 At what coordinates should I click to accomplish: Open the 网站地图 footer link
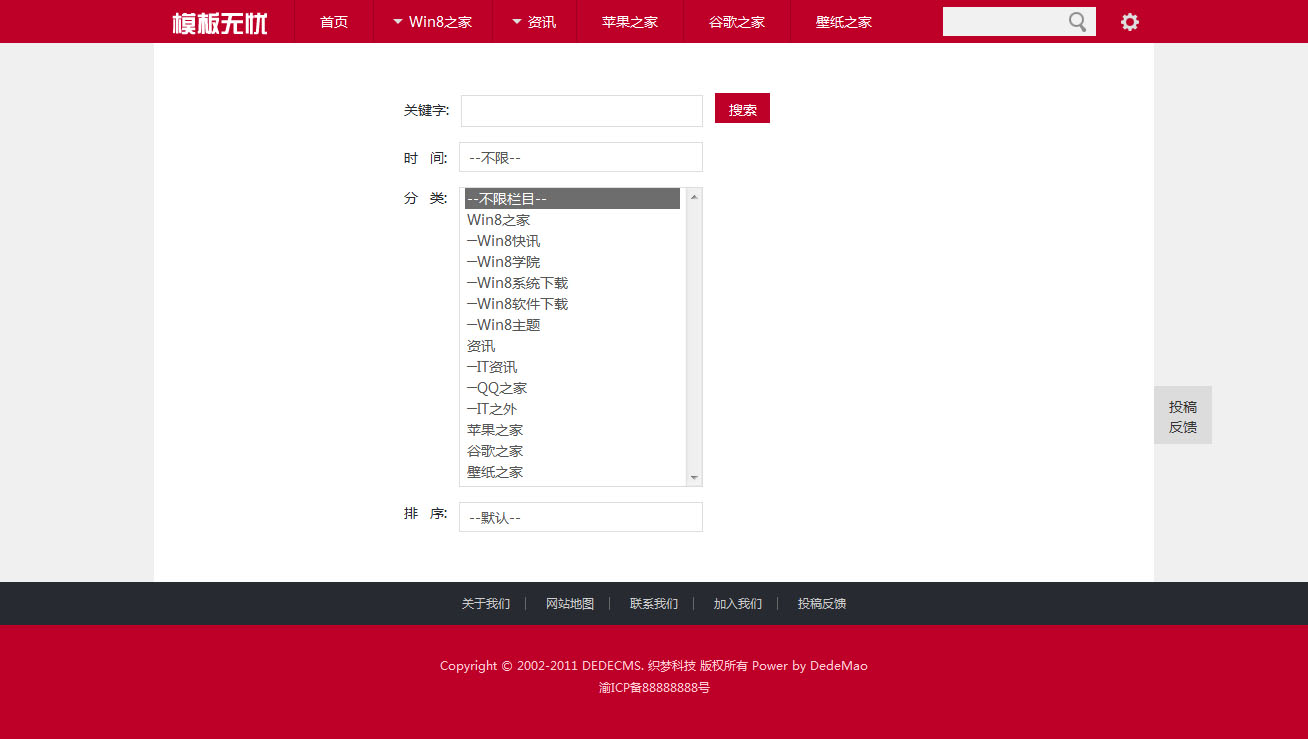click(x=570, y=604)
